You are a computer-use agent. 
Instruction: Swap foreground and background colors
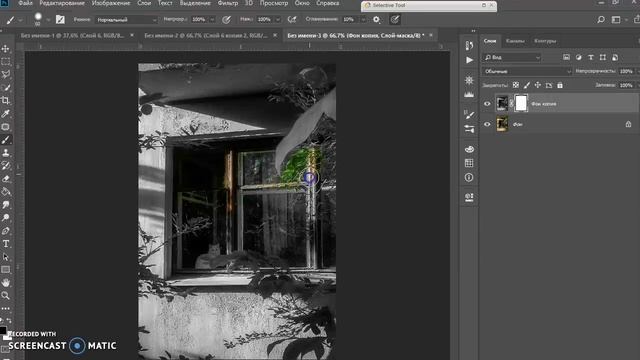(x=9, y=321)
